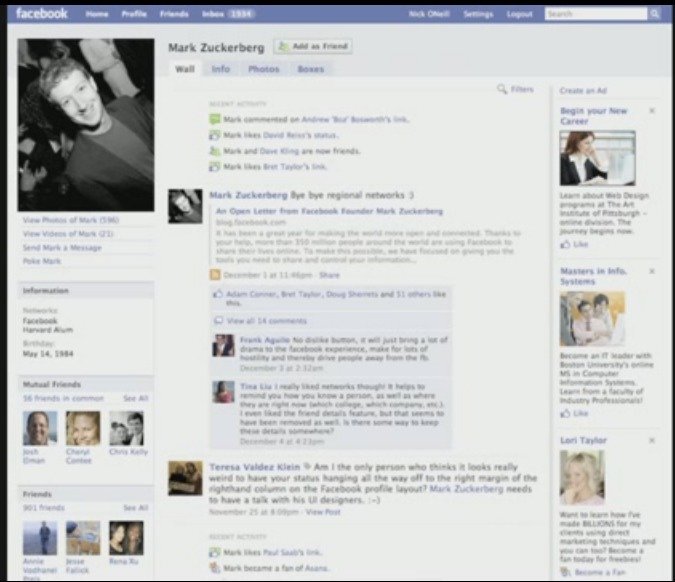
Task: Click comment icon beside Bosworth's link activity
Action: pyautogui.click(x=214, y=119)
